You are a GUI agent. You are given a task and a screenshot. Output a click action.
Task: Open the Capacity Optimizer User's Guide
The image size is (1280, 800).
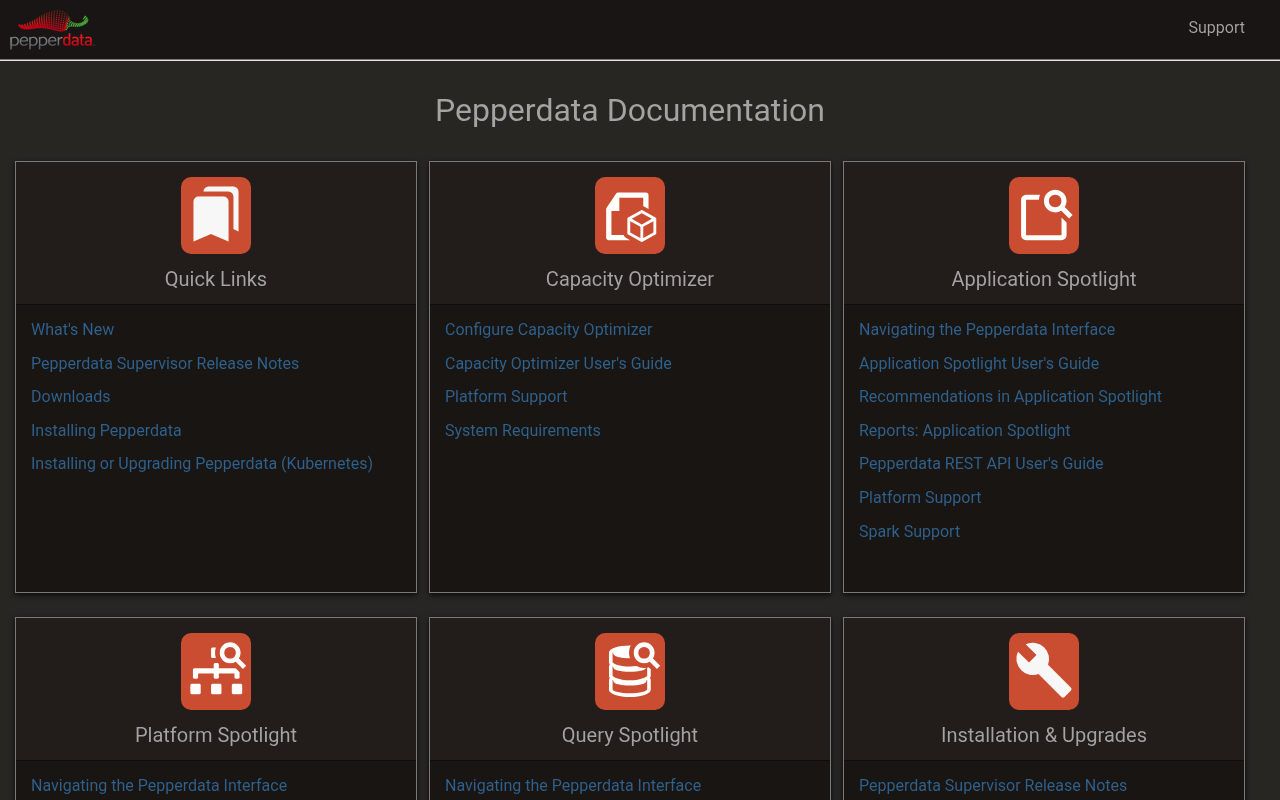point(558,363)
